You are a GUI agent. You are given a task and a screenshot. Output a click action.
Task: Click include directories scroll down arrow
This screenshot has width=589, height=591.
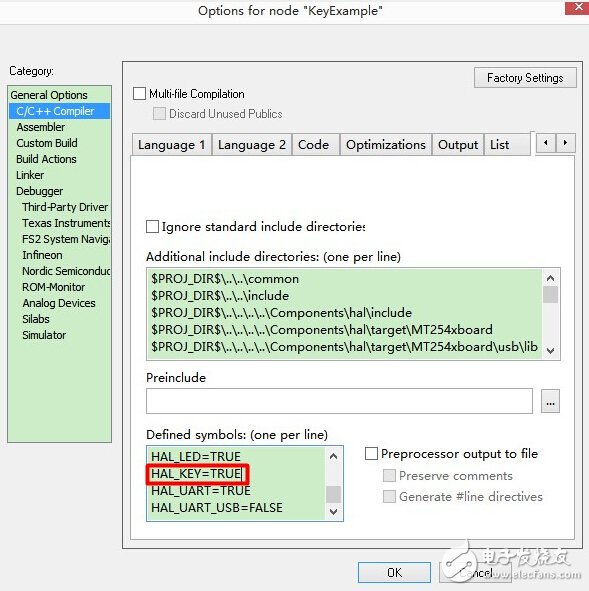[550, 350]
